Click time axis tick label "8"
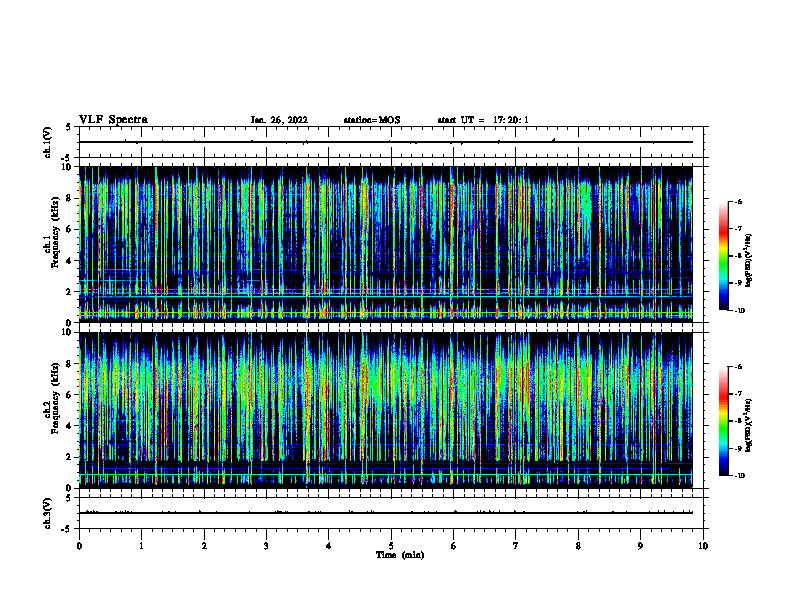792x612 pixels. [578, 546]
